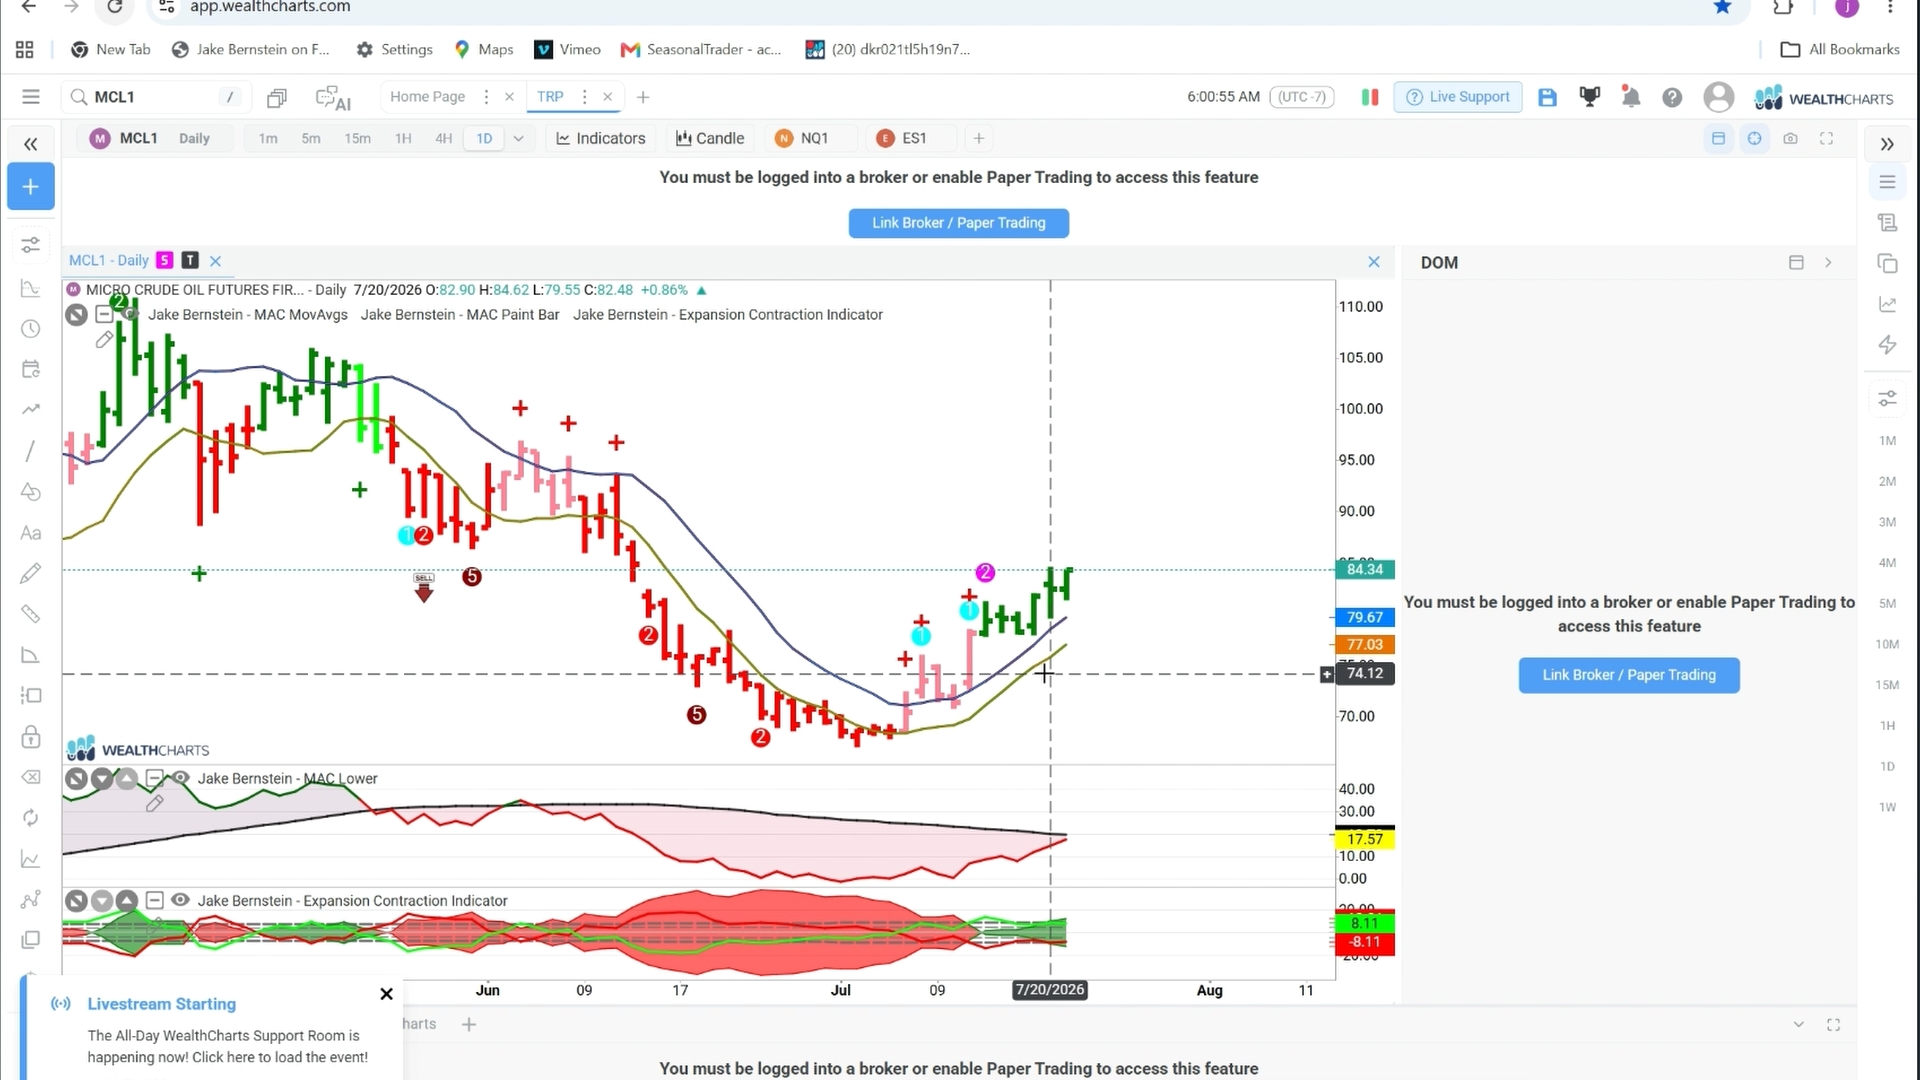Screen dimensions: 1920x1080
Task: Open Live Support
Action: click(x=1458, y=97)
